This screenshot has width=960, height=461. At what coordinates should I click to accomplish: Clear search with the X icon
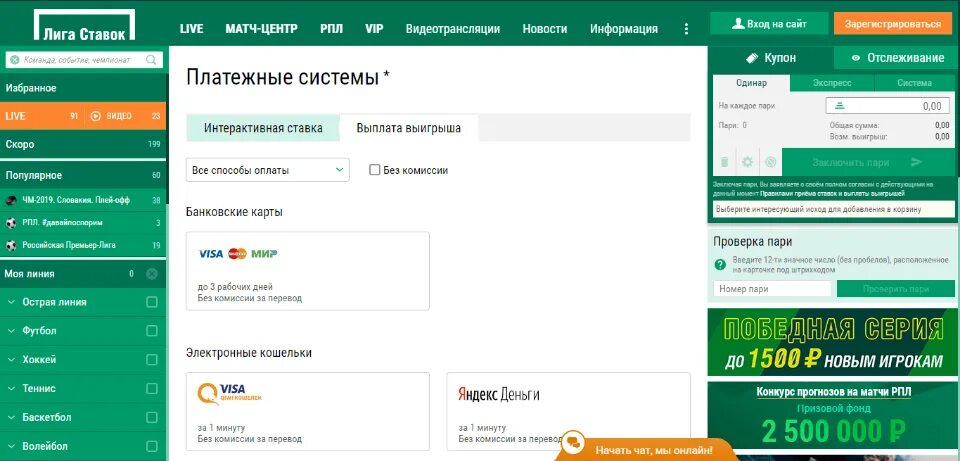point(15,60)
